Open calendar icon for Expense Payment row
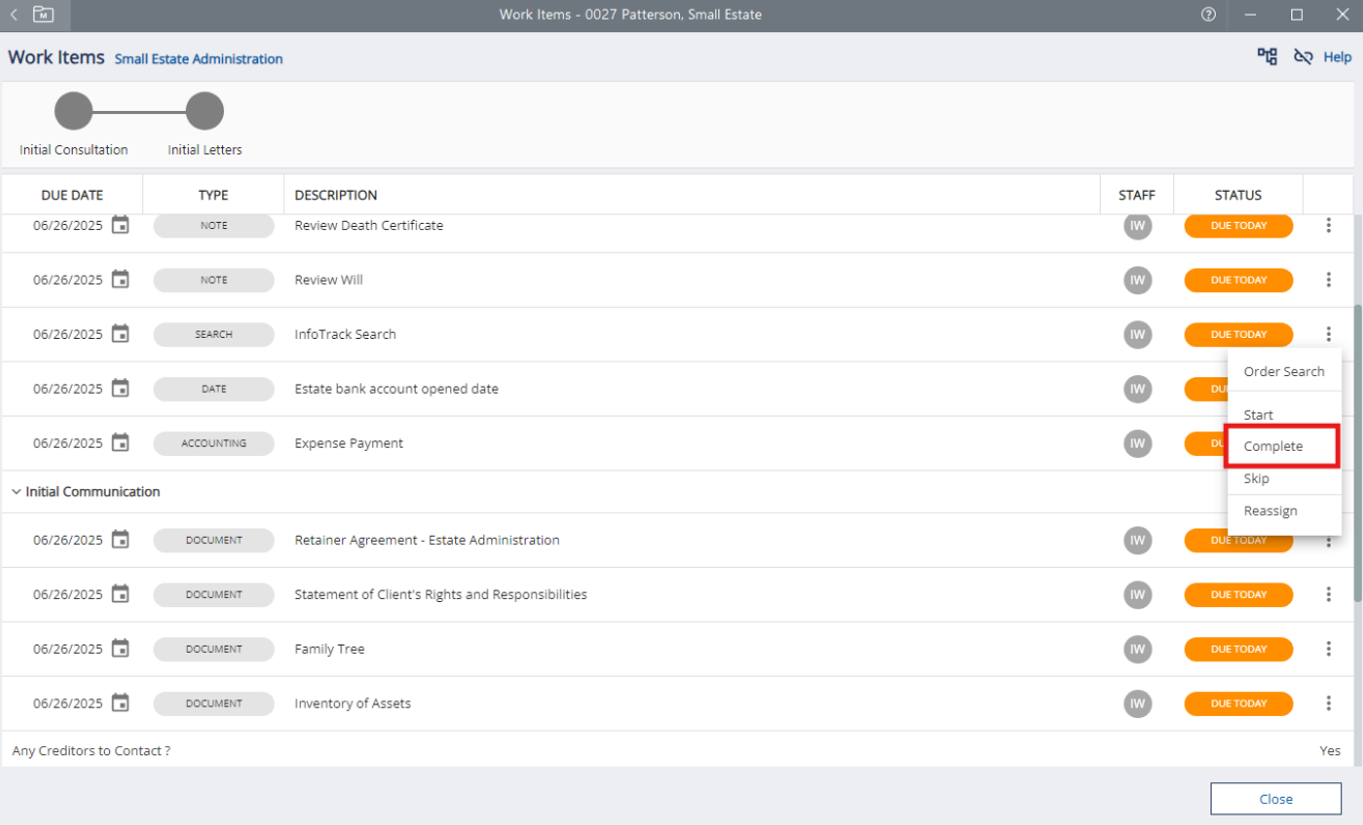 120,443
